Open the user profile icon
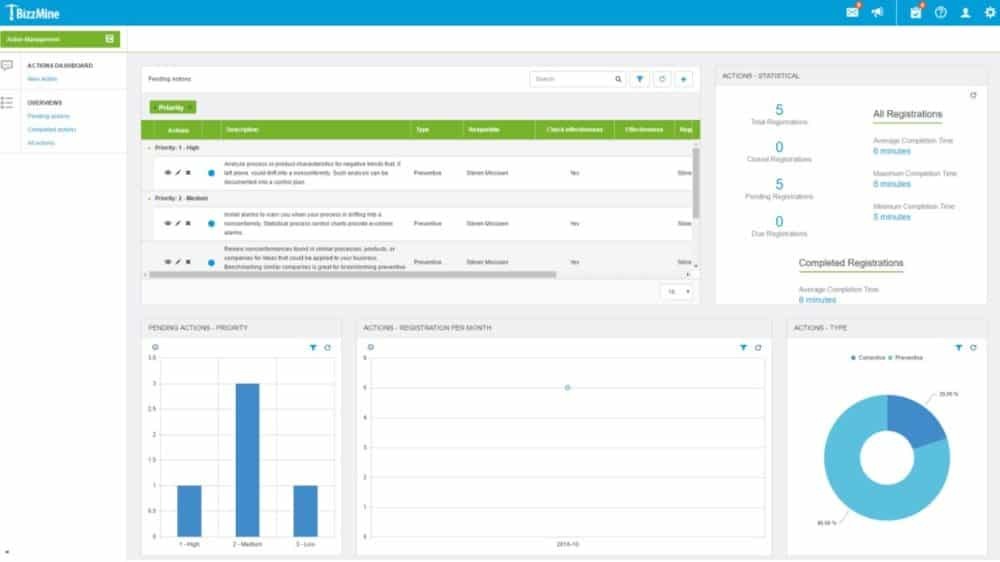 pyautogui.click(x=965, y=12)
